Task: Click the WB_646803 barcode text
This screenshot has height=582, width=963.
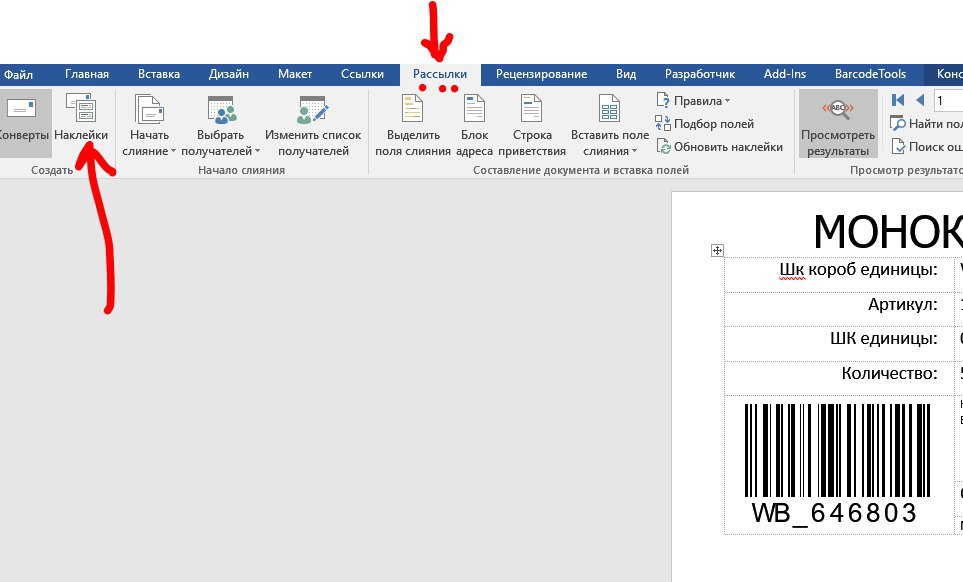Action: (x=835, y=513)
